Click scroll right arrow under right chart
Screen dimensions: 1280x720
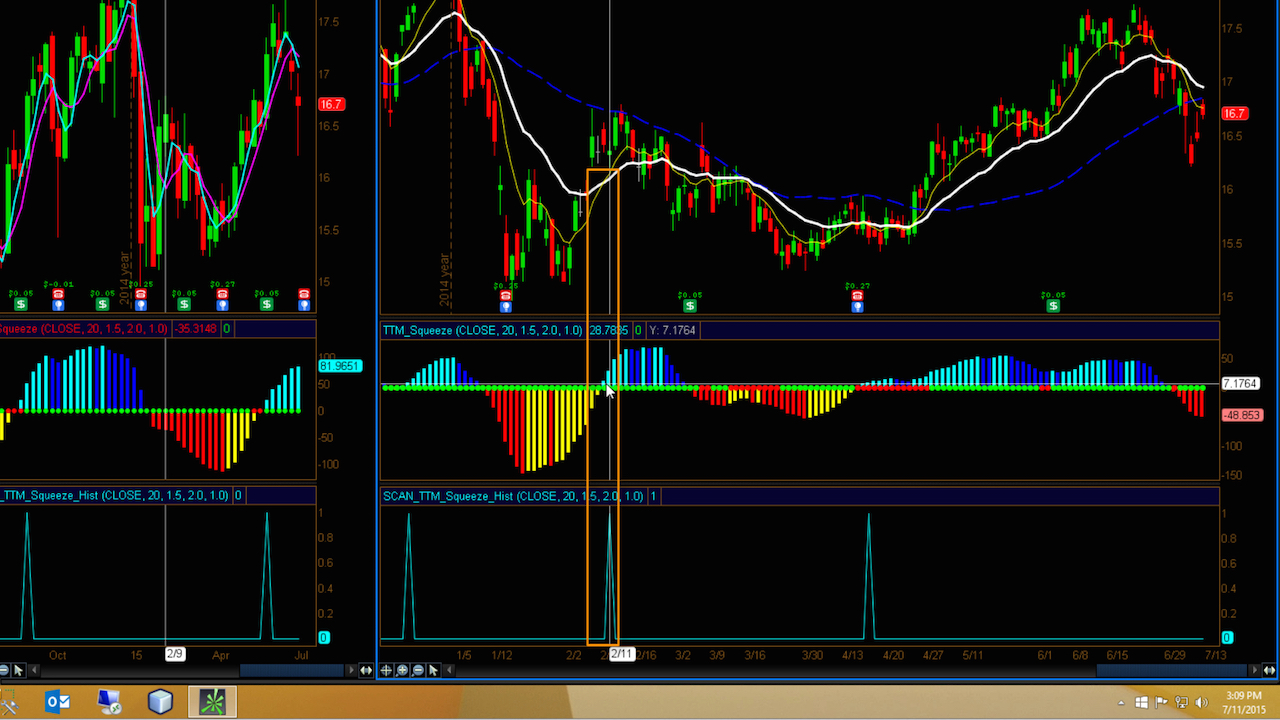(1254, 670)
